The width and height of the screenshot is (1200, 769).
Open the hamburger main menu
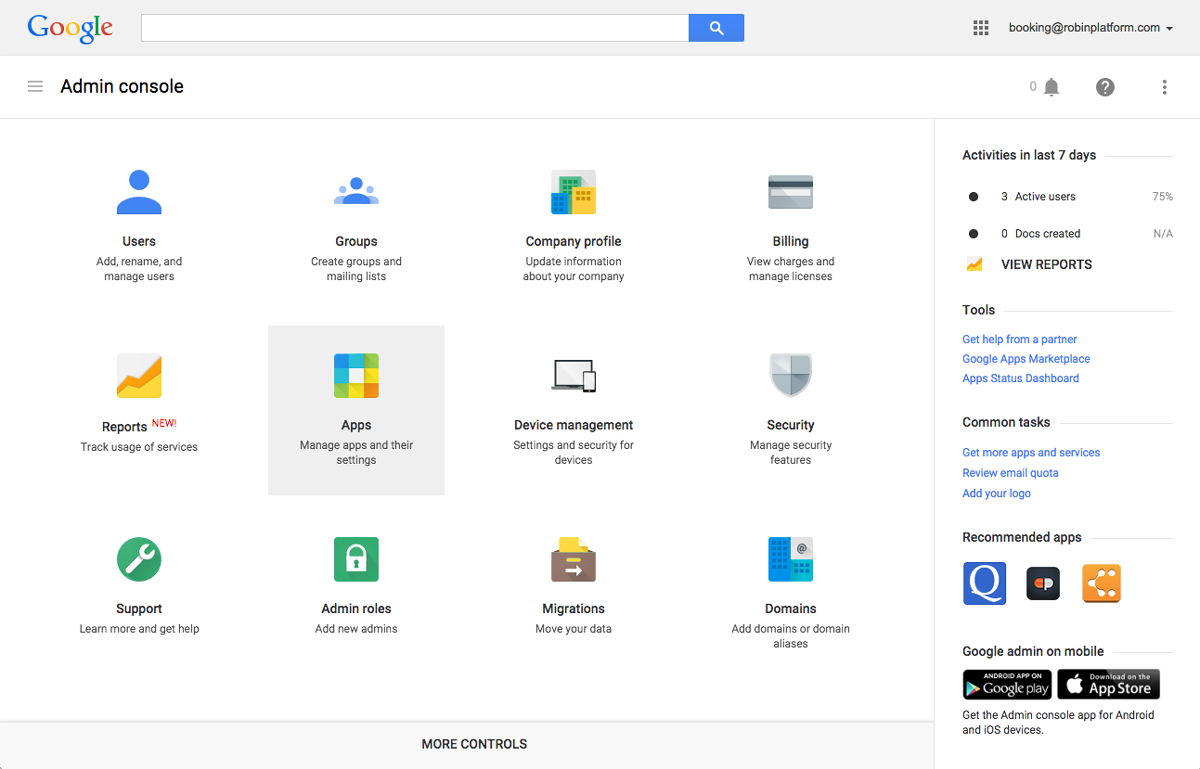[35, 87]
